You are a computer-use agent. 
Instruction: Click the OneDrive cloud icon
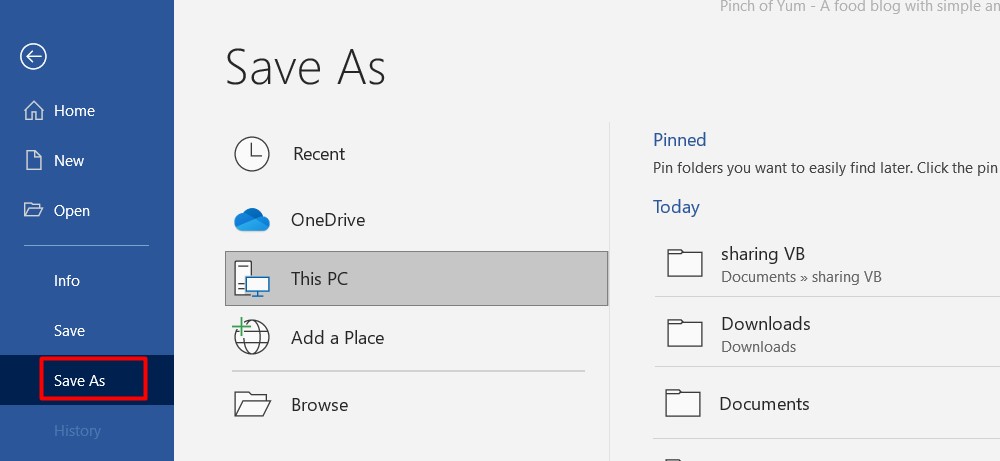(252, 220)
